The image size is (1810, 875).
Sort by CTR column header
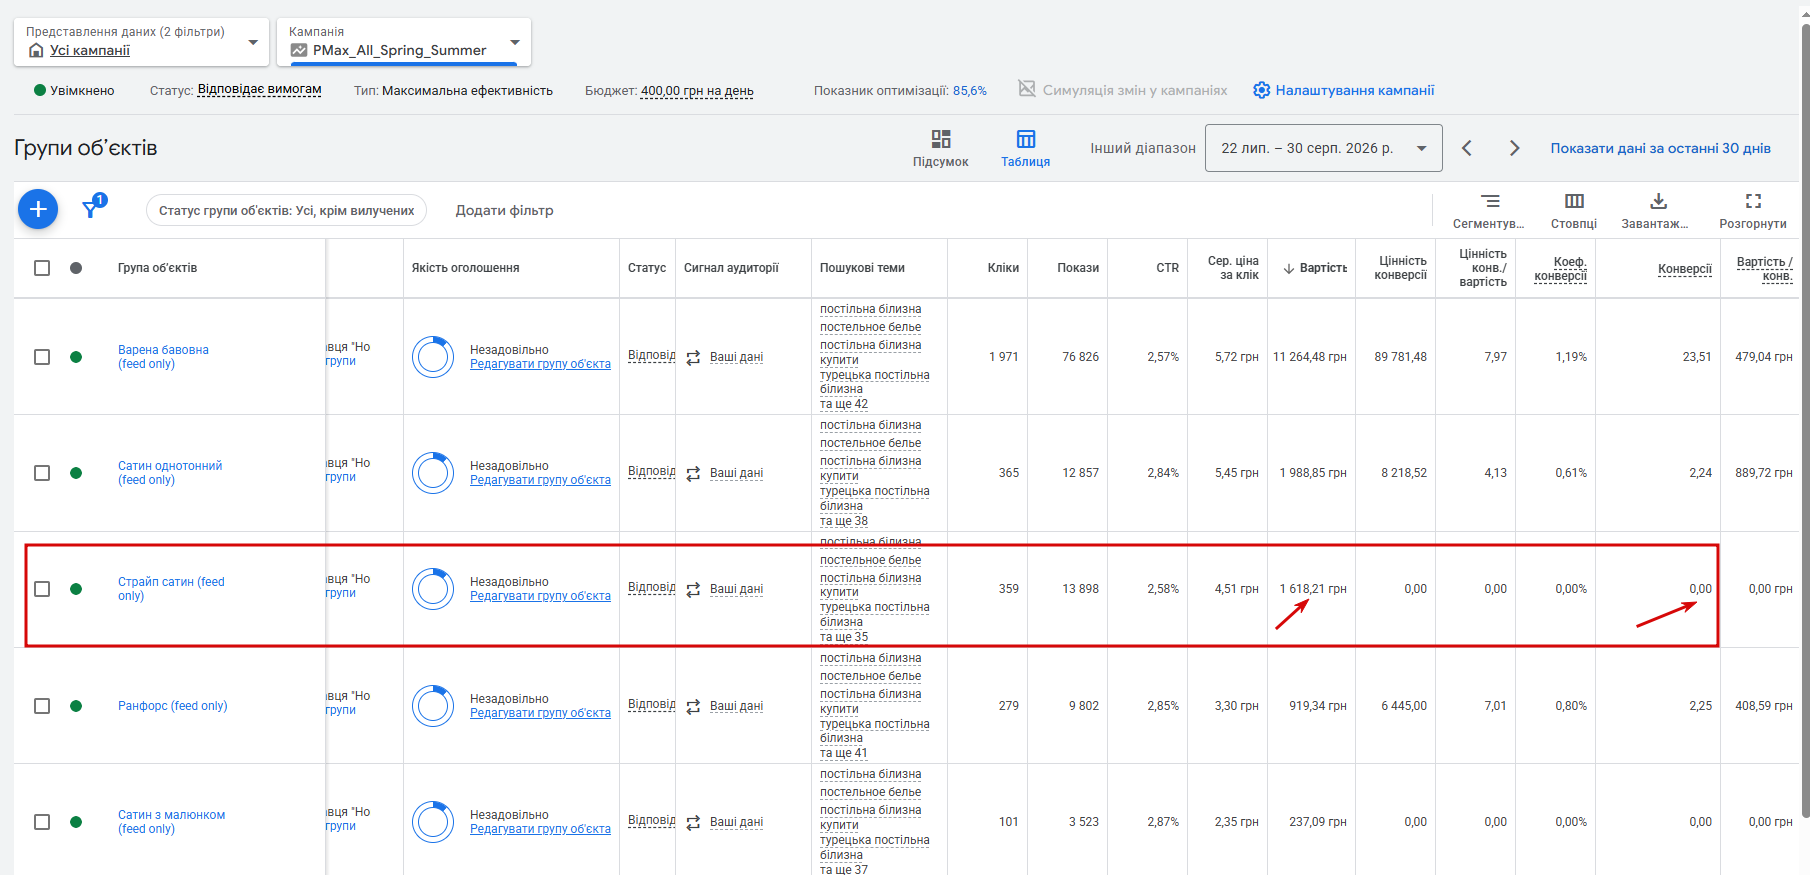click(x=1167, y=268)
